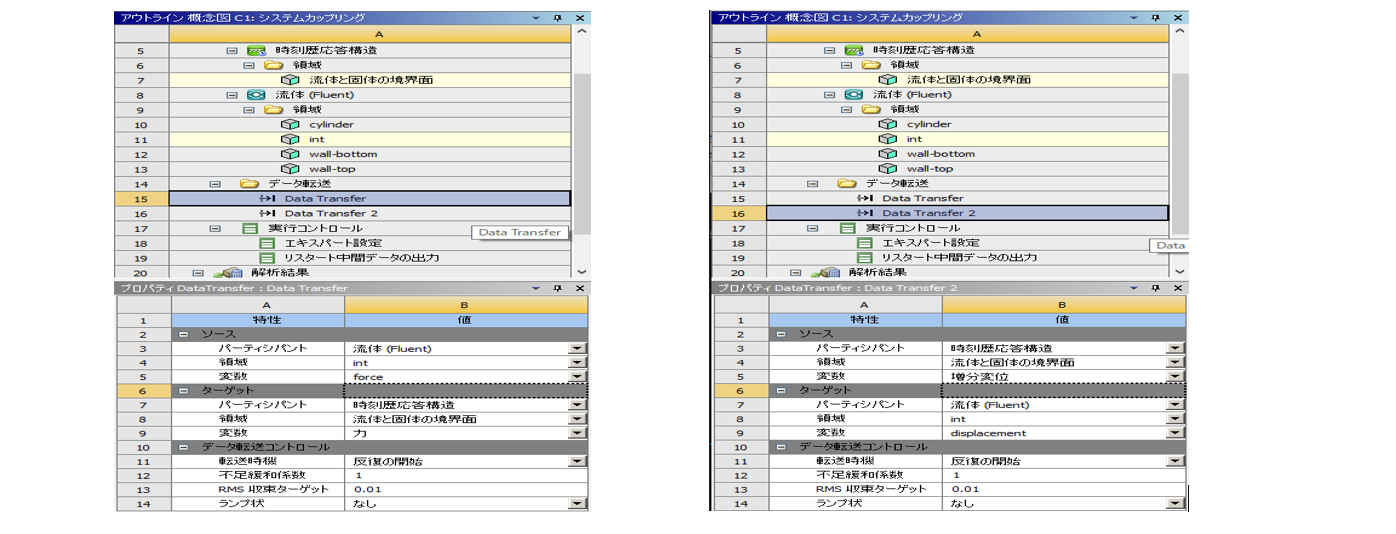Viewport: 1396px width, 534px height.
Task: Click the wall-top cube icon in the outline with Data Transfer 2 selected
Action: pos(887,169)
